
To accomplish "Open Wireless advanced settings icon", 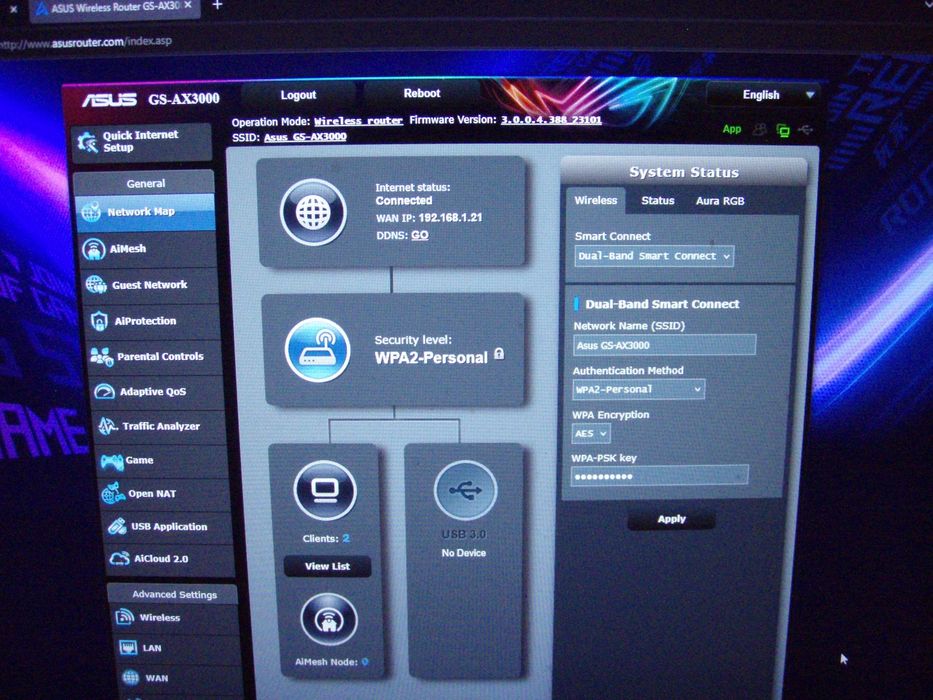I will 125,617.
